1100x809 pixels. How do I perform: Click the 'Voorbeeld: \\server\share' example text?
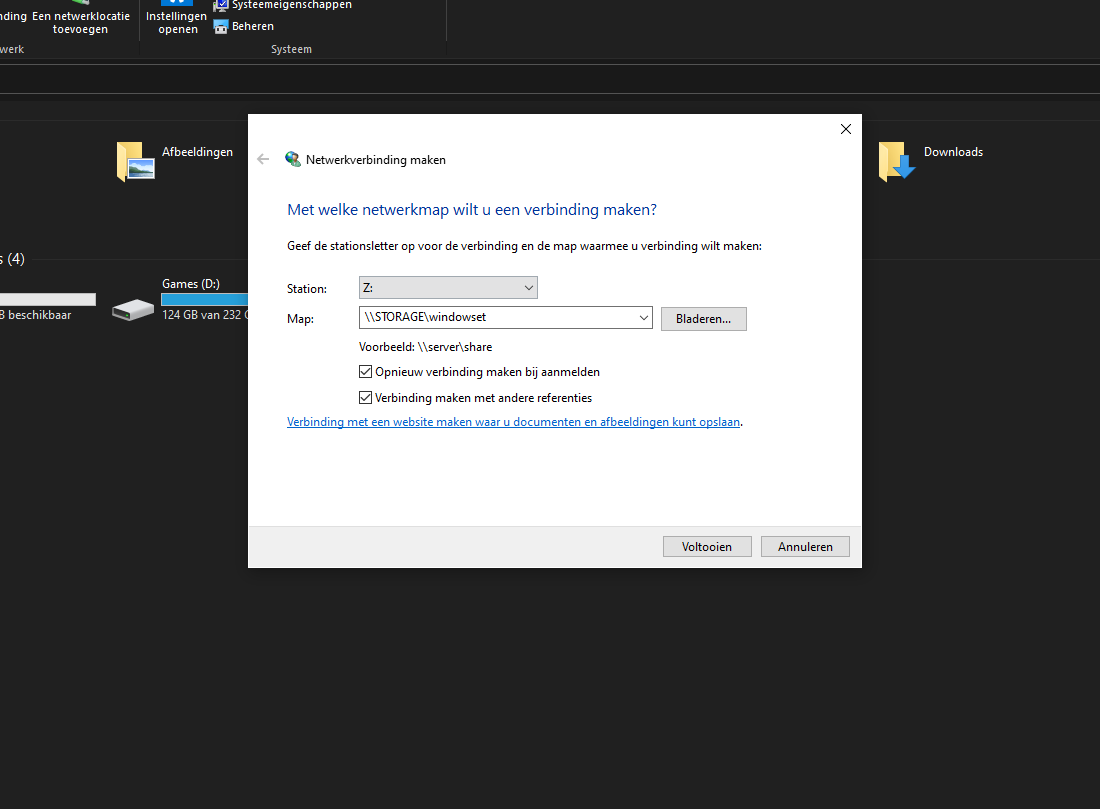pyautogui.click(x=426, y=347)
